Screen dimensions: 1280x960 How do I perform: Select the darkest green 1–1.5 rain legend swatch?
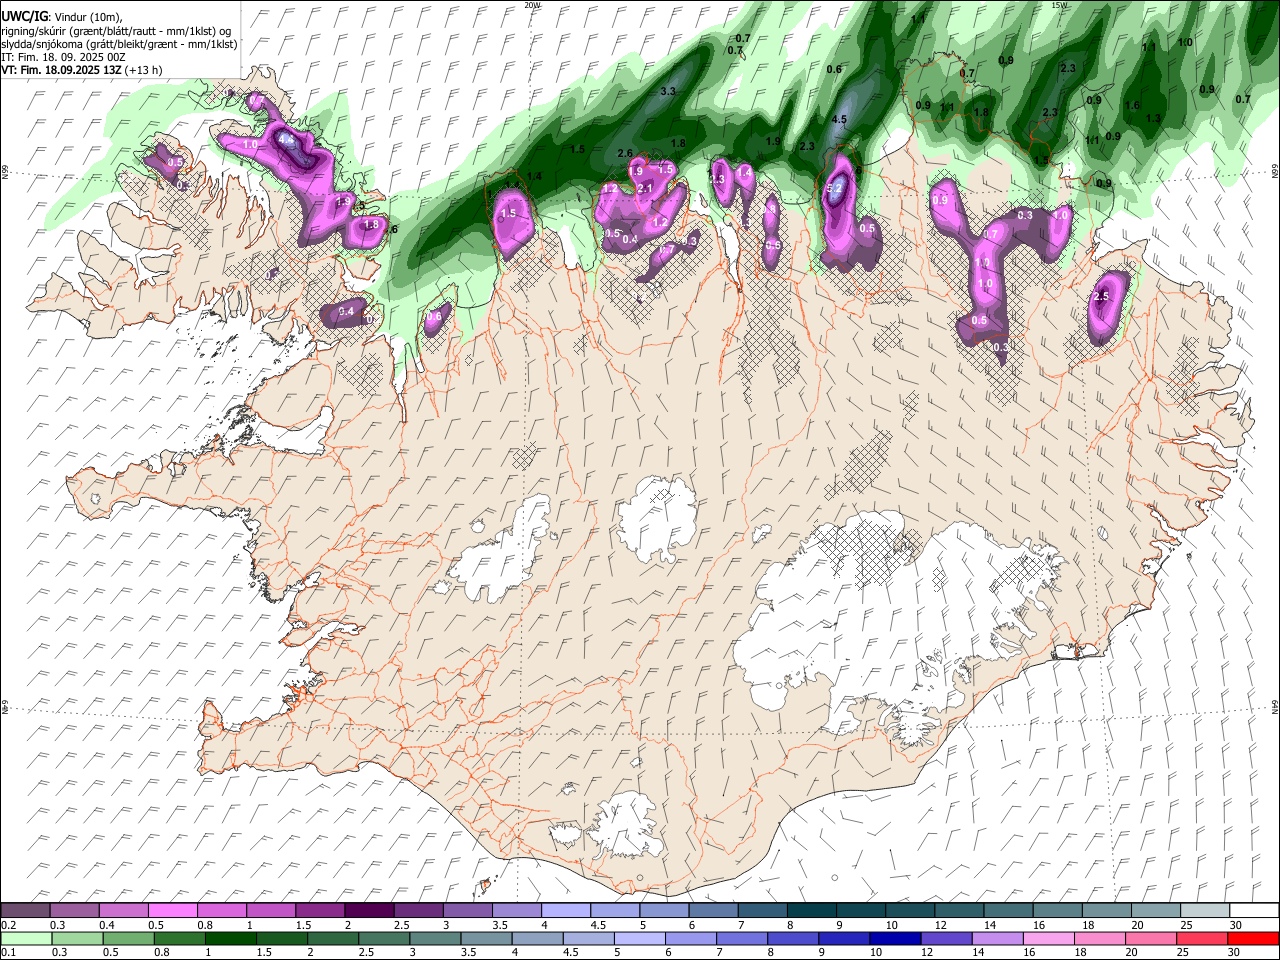tap(231, 938)
